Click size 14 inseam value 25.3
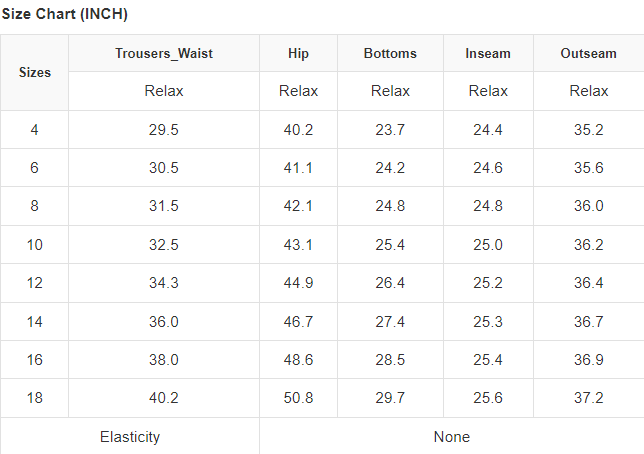Image resolution: width=644 pixels, height=454 pixels. click(488, 321)
